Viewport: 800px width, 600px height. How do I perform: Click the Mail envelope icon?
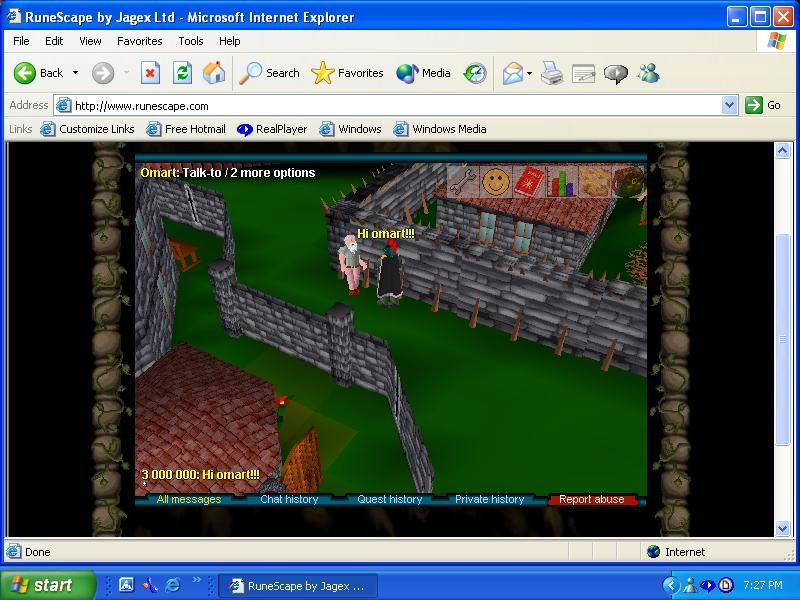click(512, 73)
